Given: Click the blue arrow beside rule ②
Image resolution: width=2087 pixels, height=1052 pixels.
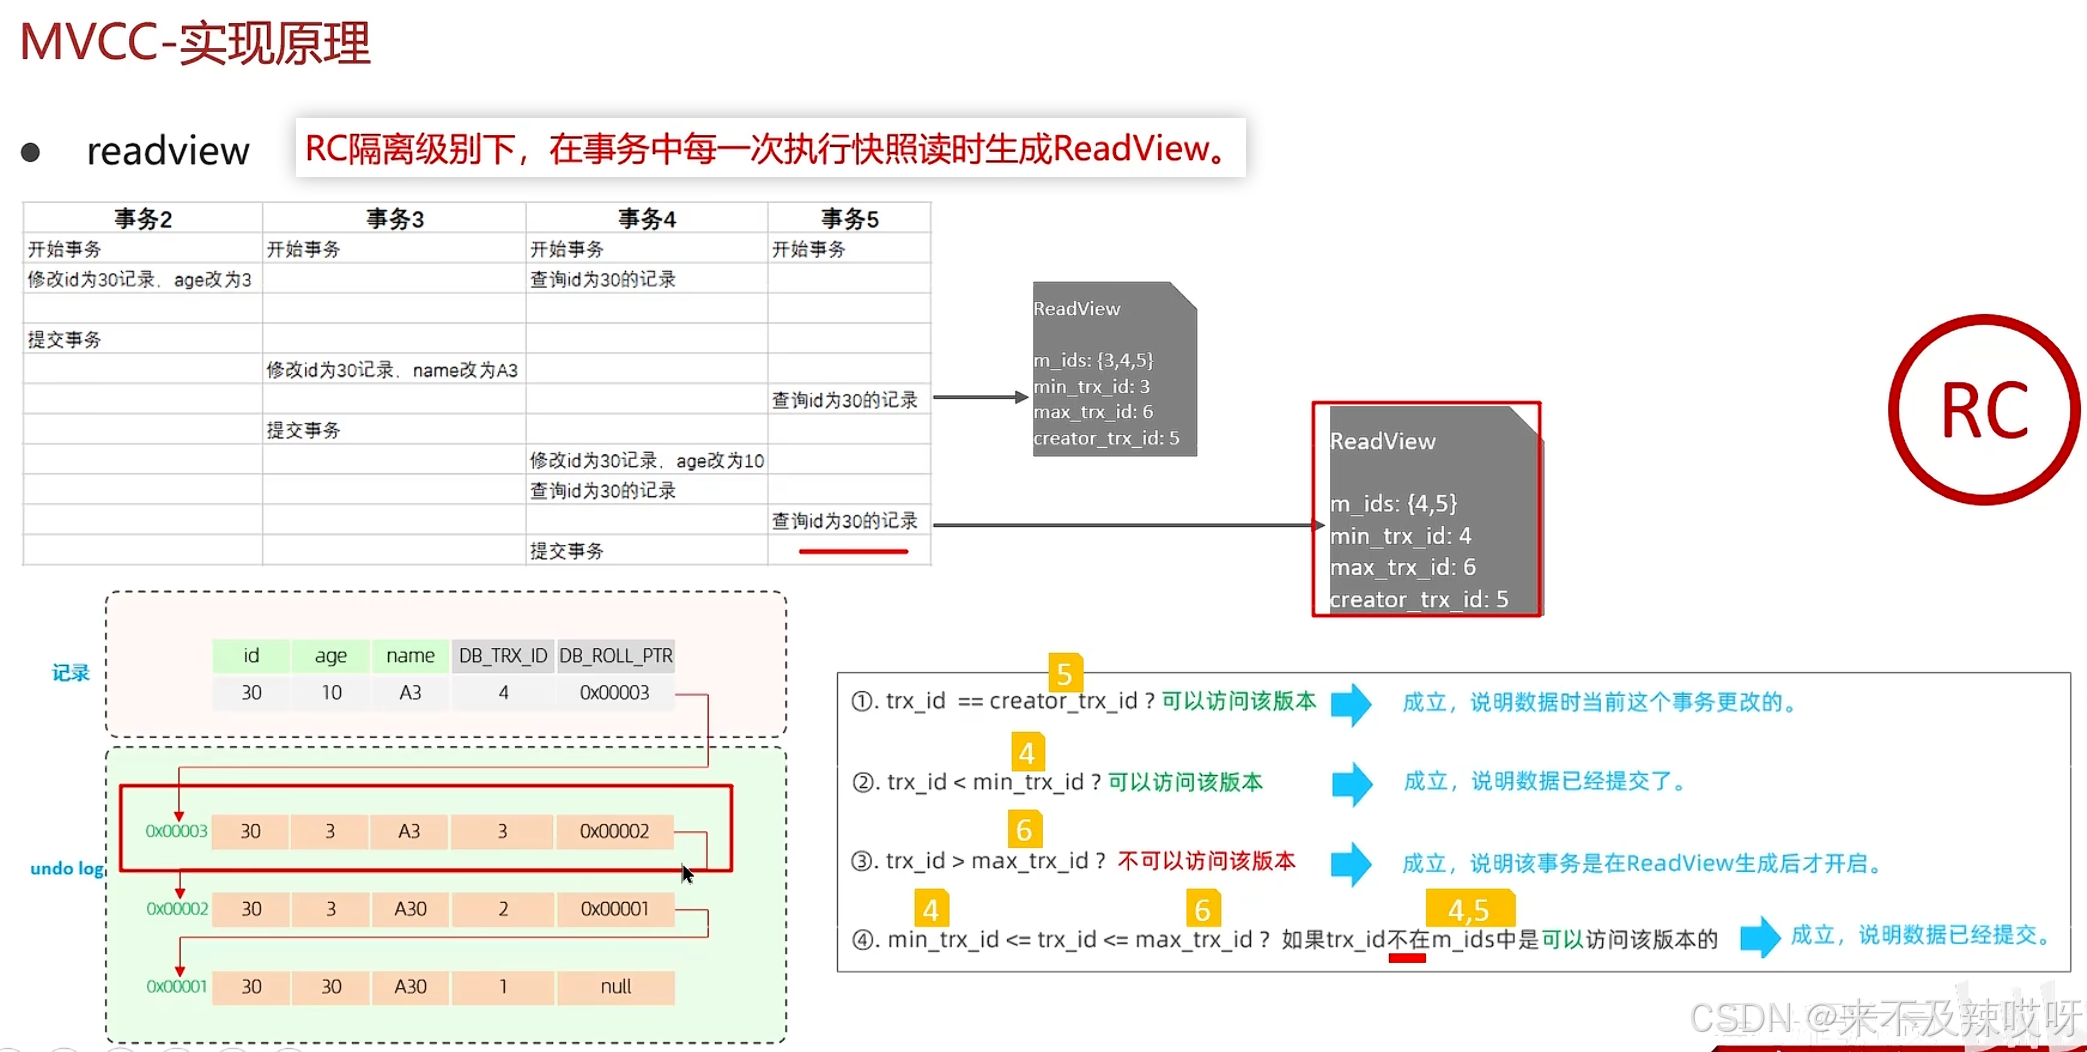Looking at the screenshot, I should (x=1352, y=784).
